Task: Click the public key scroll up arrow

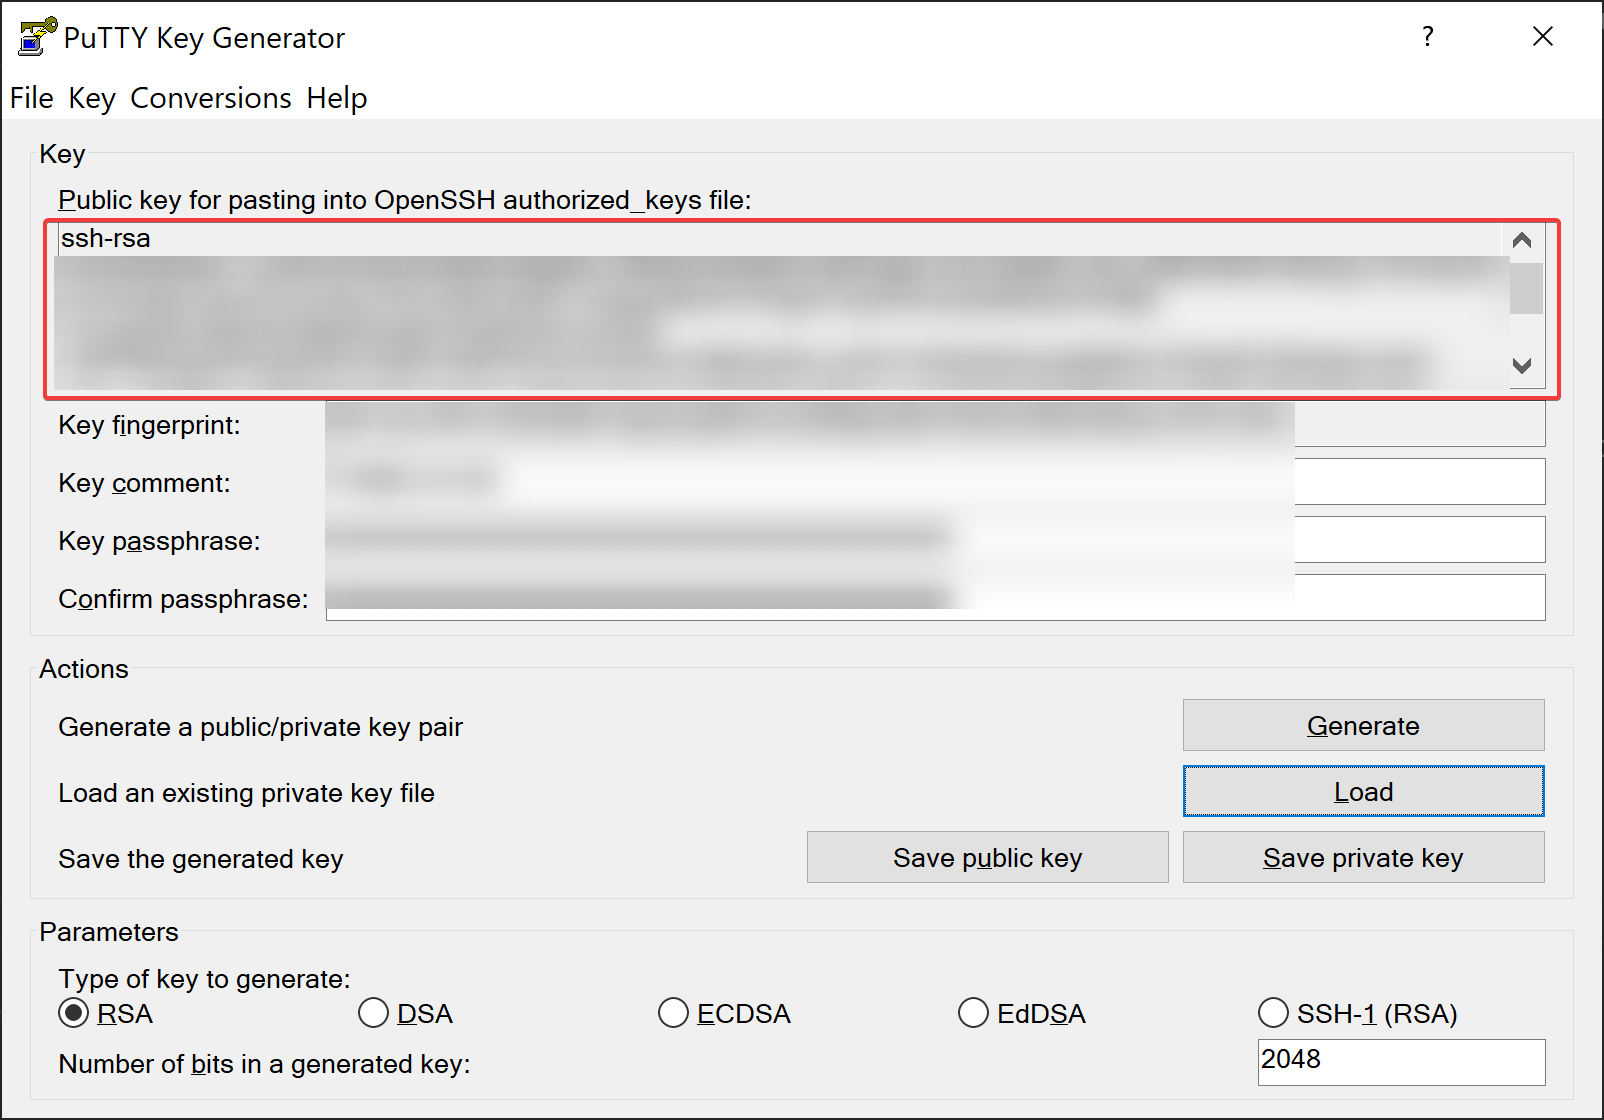Action: click(x=1522, y=240)
